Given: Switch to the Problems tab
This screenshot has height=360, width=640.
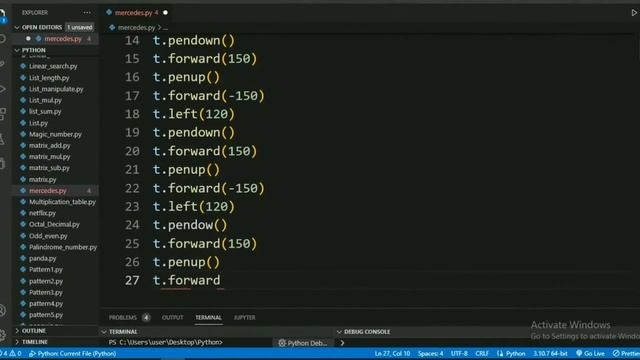Looking at the screenshot, I should coord(123,318).
